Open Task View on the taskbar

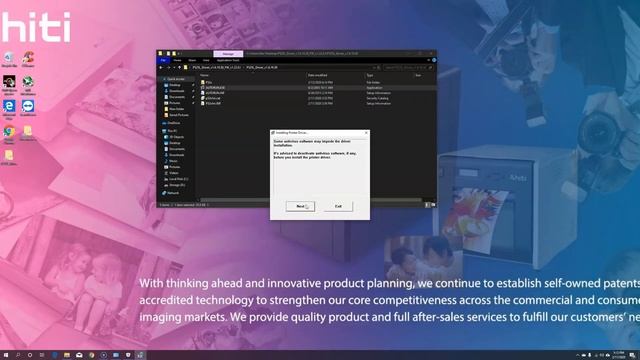tap(42, 355)
